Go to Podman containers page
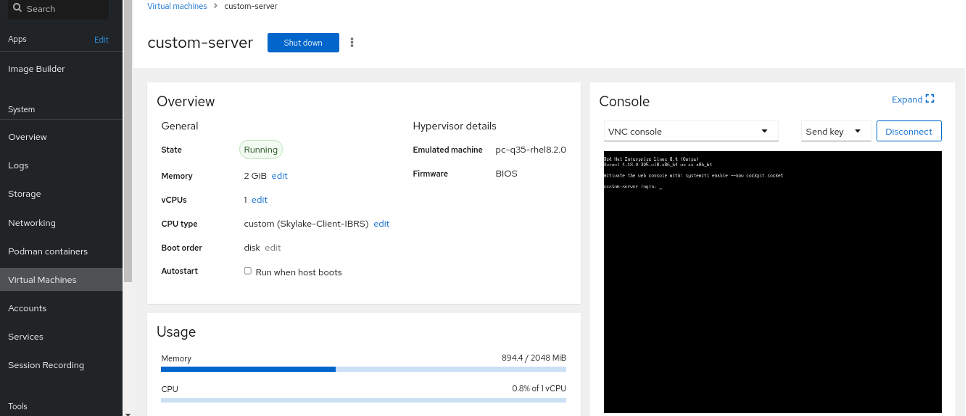The width and height of the screenshot is (966, 416). pyautogui.click(x=48, y=251)
